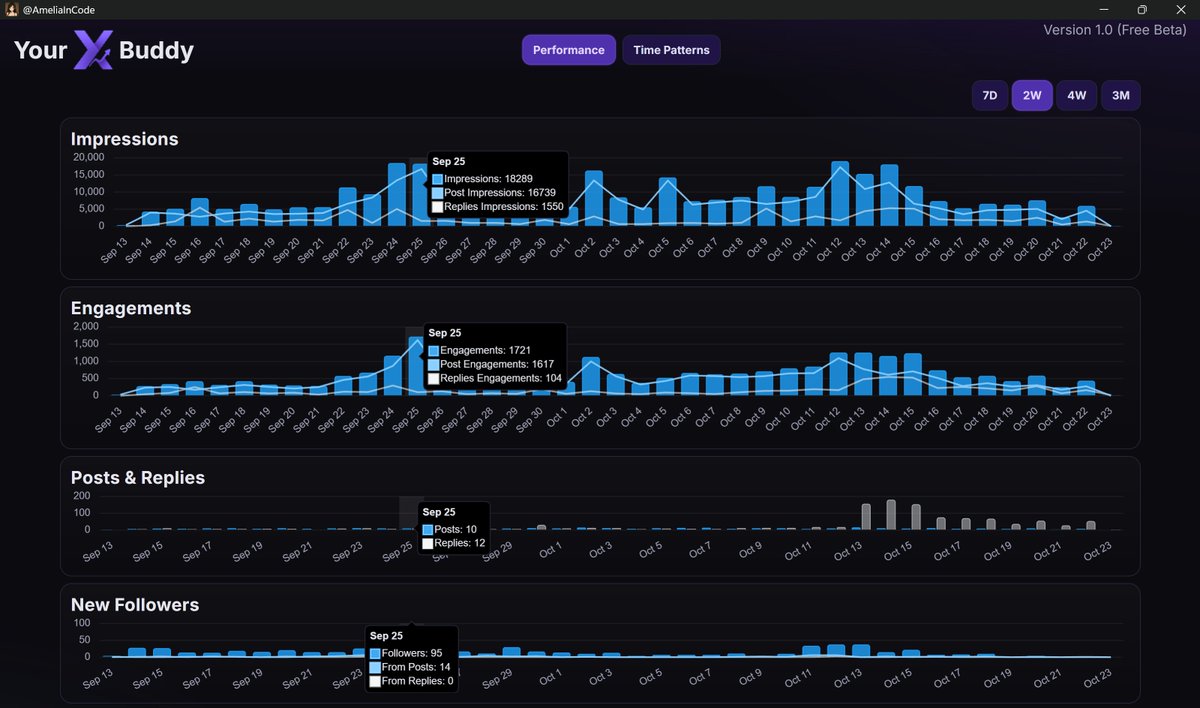The width and height of the screenshot is (1200, 708).
Task: Restore down the app window
Action: tap(1143, 9)
